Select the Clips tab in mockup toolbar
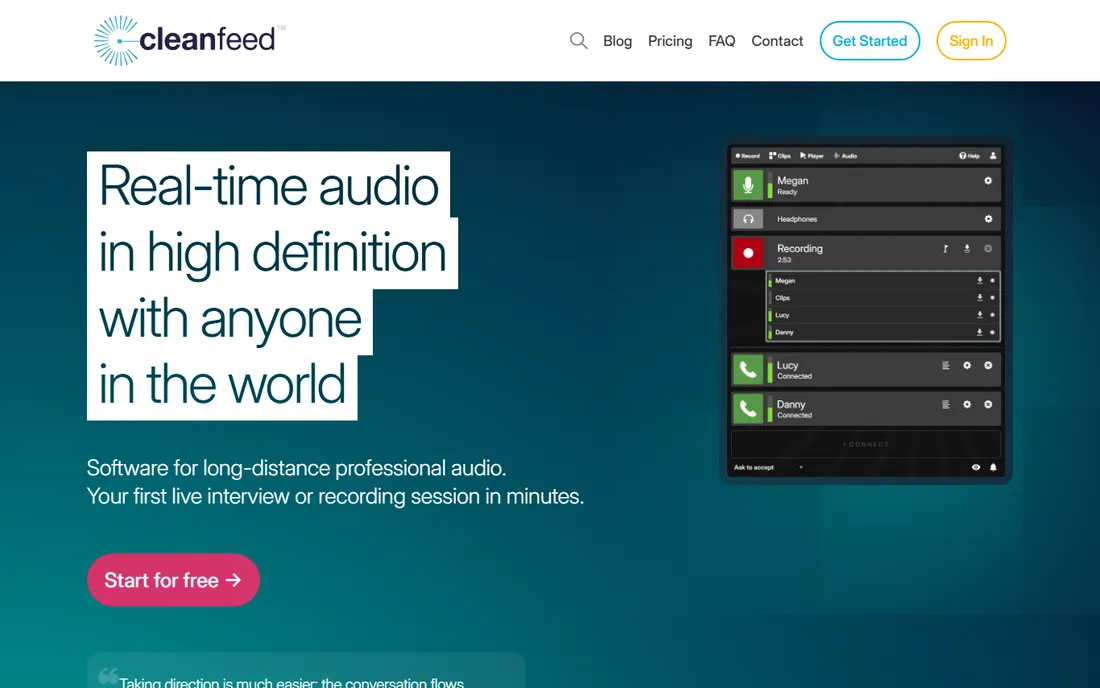This screenshot has height=688, width=1100. (779, 156)
